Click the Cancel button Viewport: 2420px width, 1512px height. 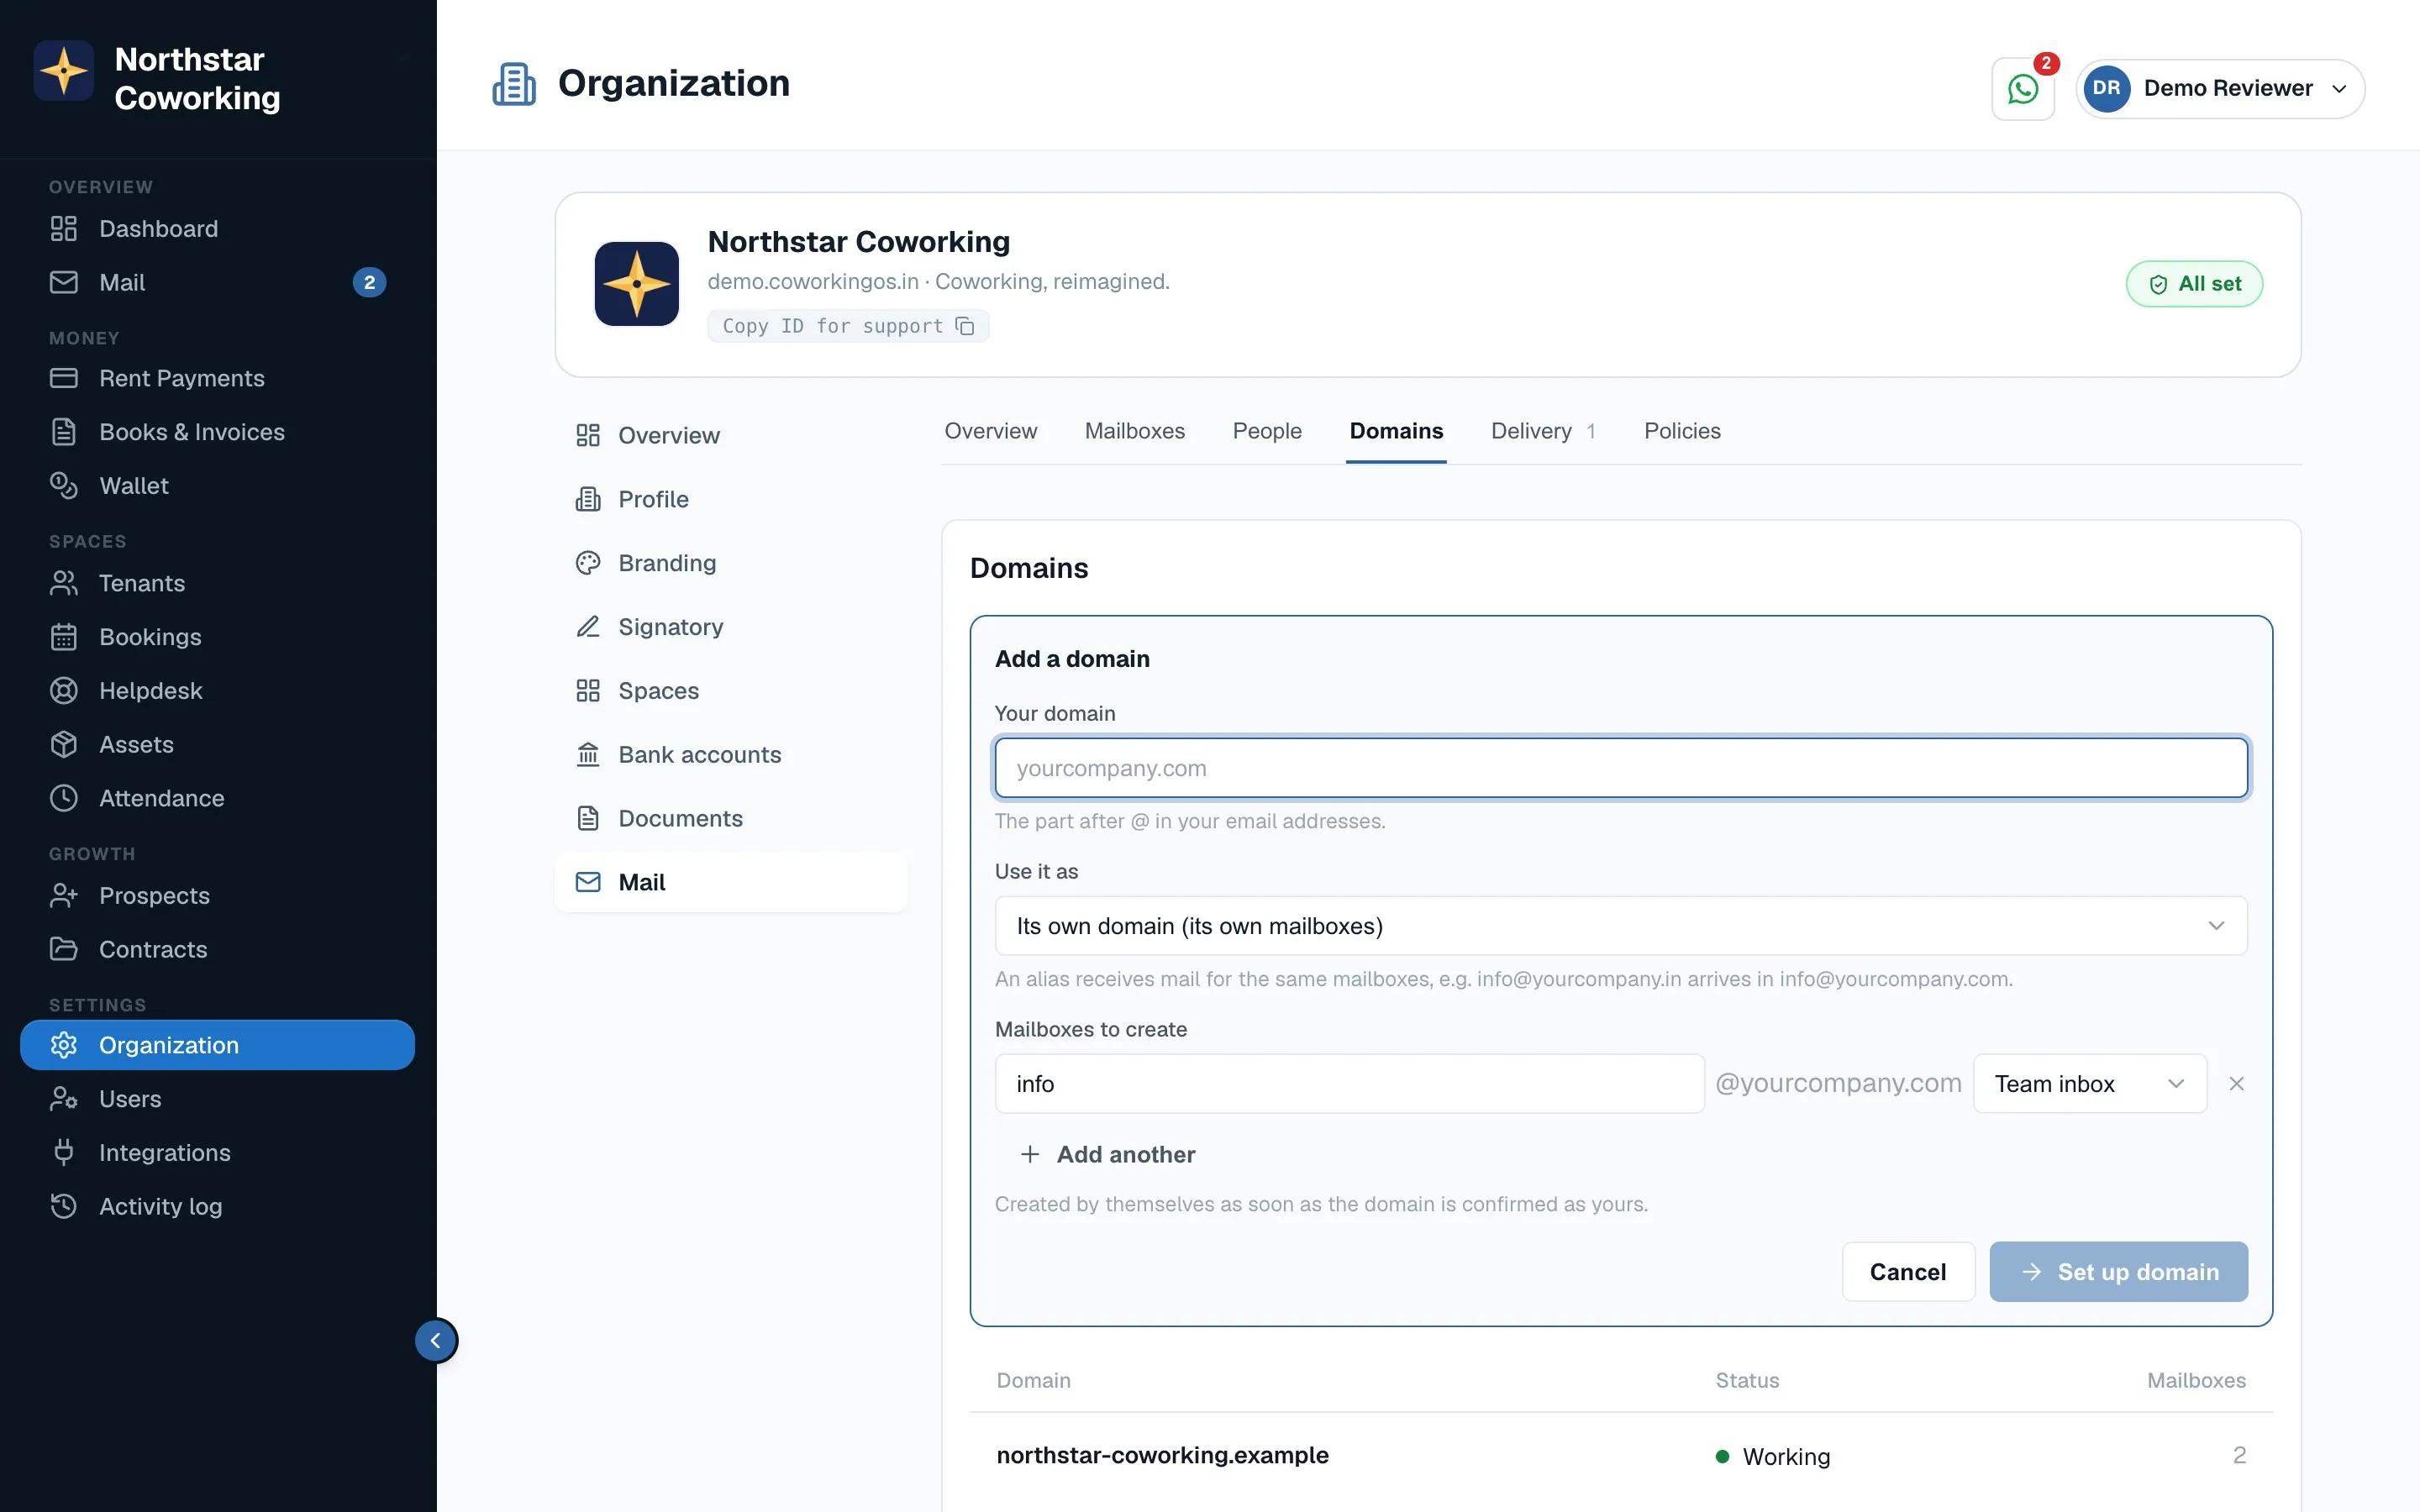coord(1907,1272)
